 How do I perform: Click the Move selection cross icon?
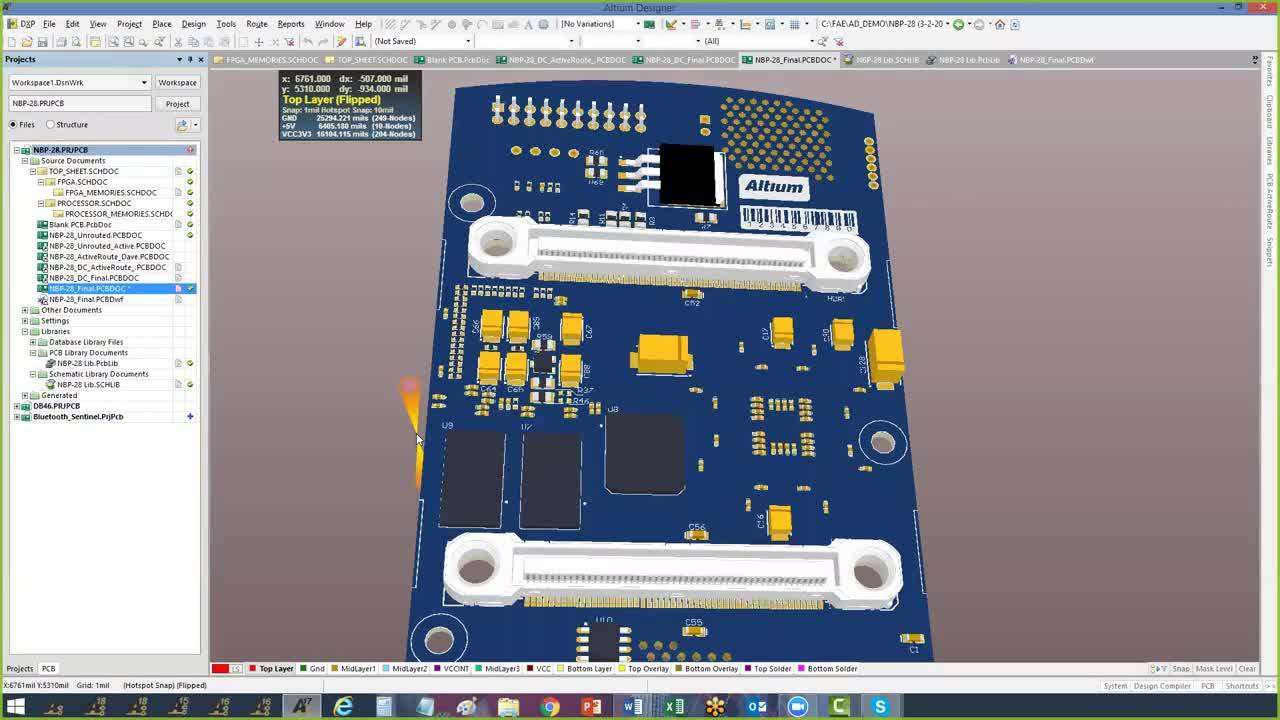[259, 42]
